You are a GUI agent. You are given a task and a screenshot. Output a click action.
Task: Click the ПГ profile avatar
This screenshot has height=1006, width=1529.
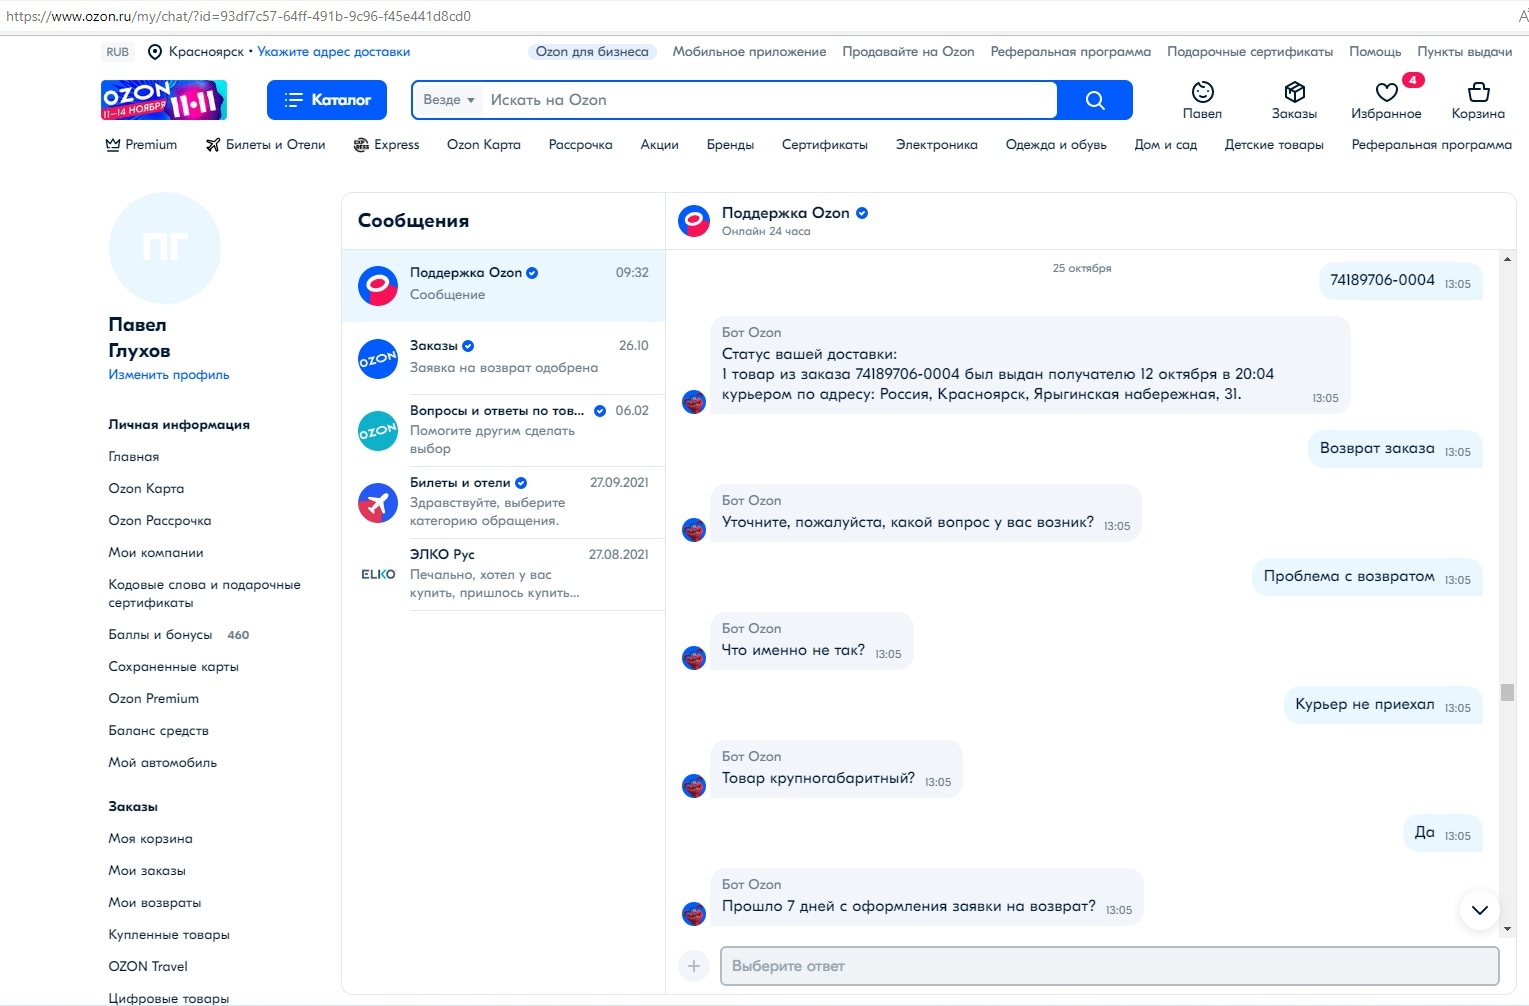point(165,248)
